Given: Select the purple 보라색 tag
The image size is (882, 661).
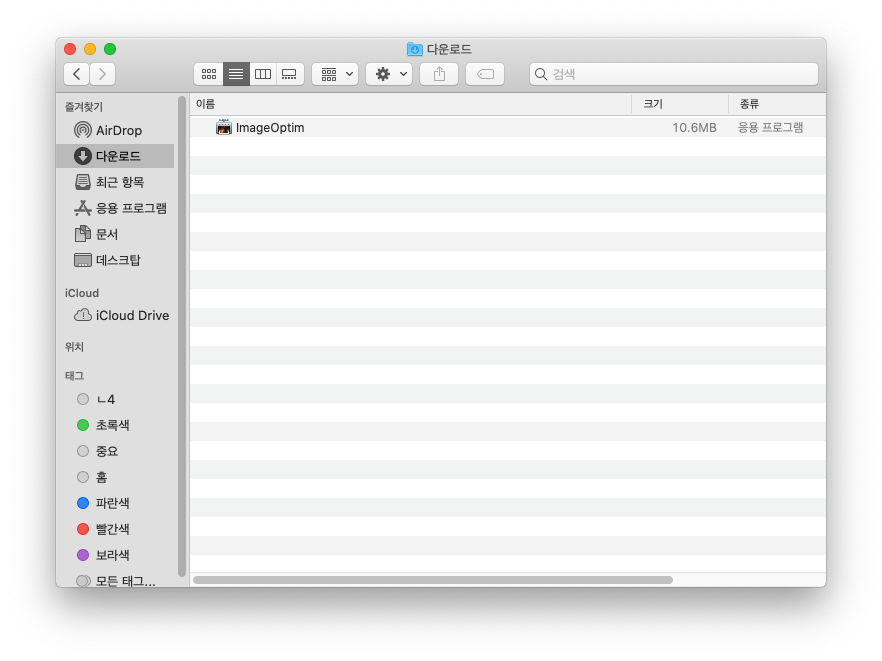Looking at the screenshot, I should [x=115, y=555].
